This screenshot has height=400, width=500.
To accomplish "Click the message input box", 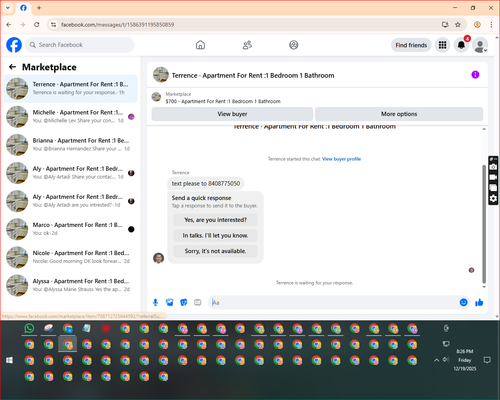I will [x=333, y=302].
